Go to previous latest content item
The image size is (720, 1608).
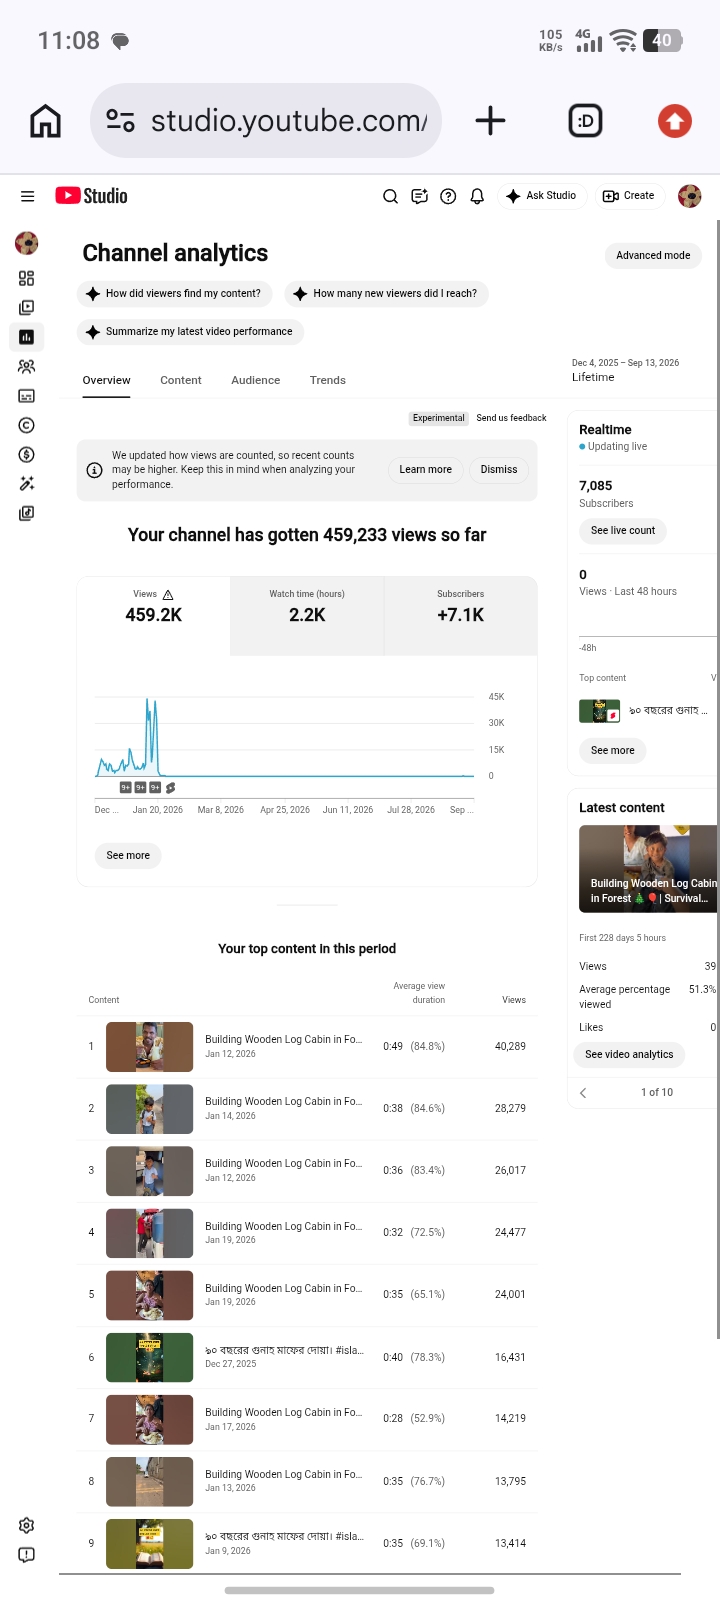pos(583,1093)
